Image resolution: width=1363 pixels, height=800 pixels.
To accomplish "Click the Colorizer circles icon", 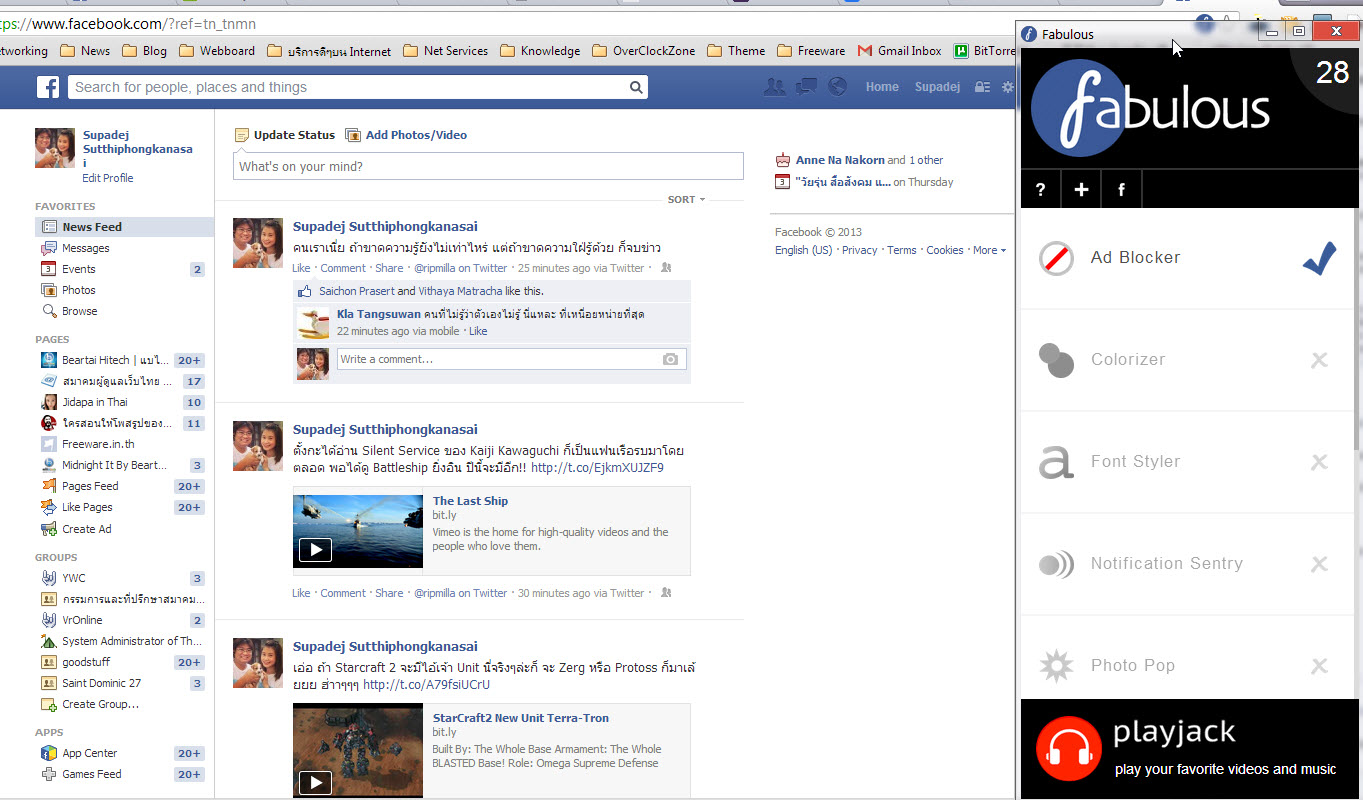I will 1056,360.
